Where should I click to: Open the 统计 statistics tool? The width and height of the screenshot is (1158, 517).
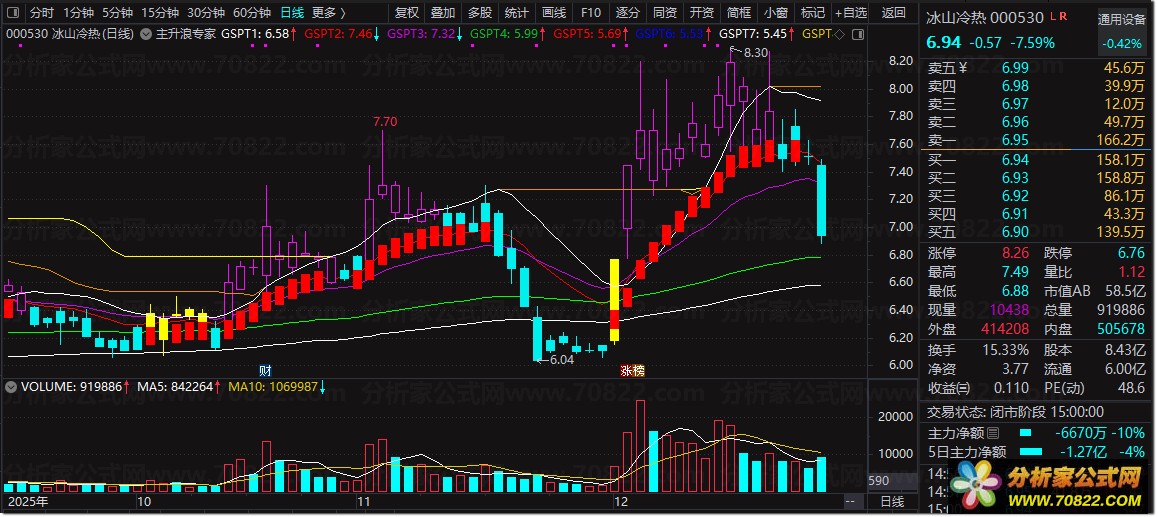(517, 13)
